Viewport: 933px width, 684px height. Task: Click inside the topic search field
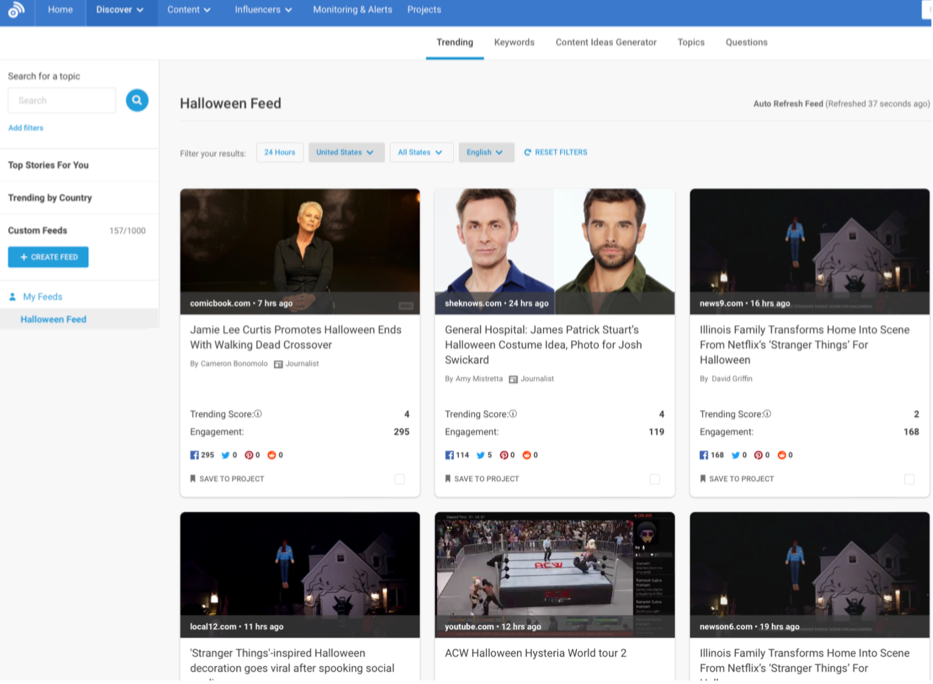pyautogui.click(x=62, y=100)
